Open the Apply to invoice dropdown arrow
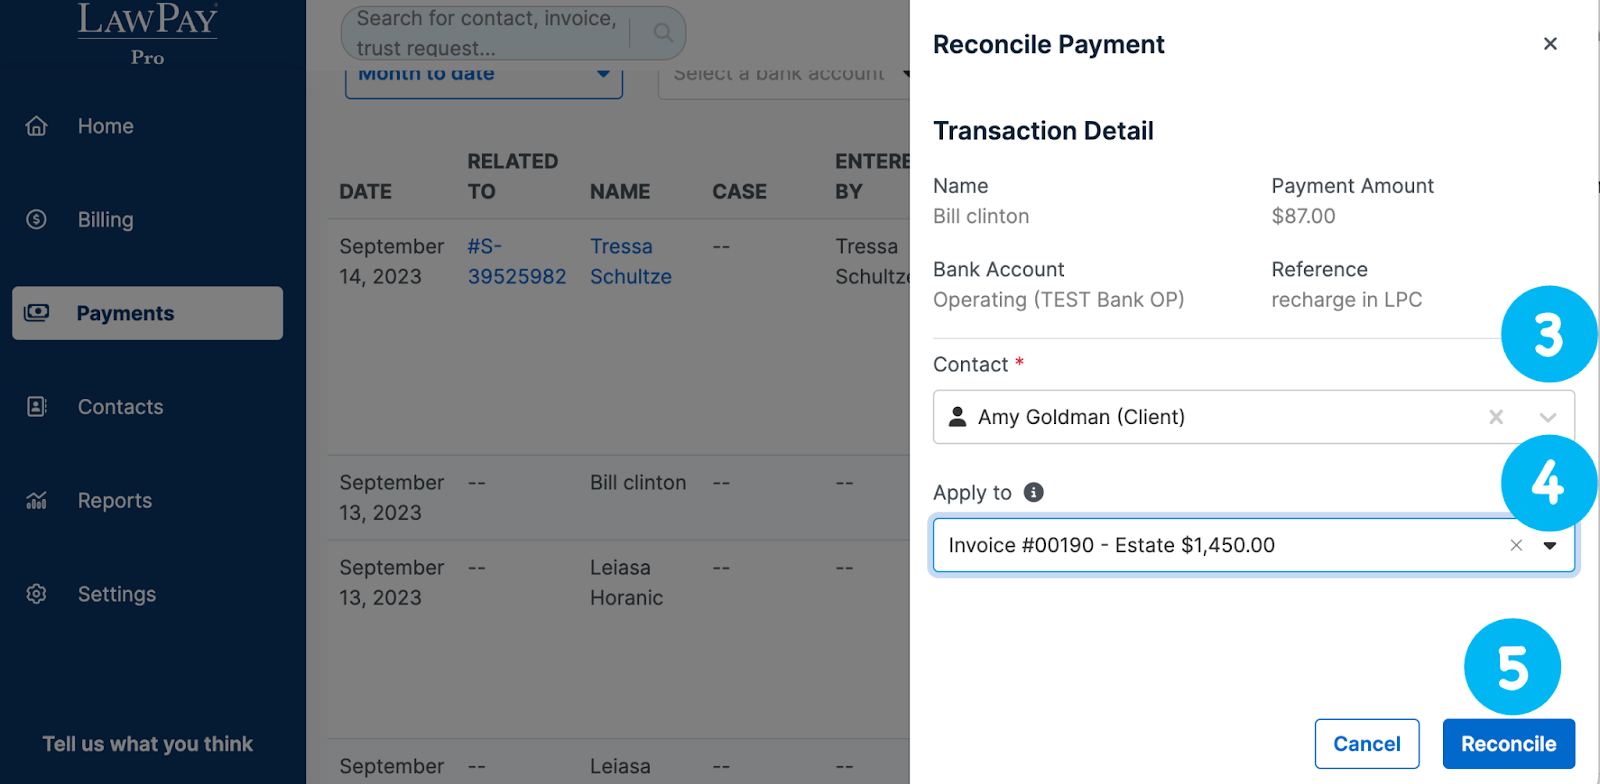 1550,545
